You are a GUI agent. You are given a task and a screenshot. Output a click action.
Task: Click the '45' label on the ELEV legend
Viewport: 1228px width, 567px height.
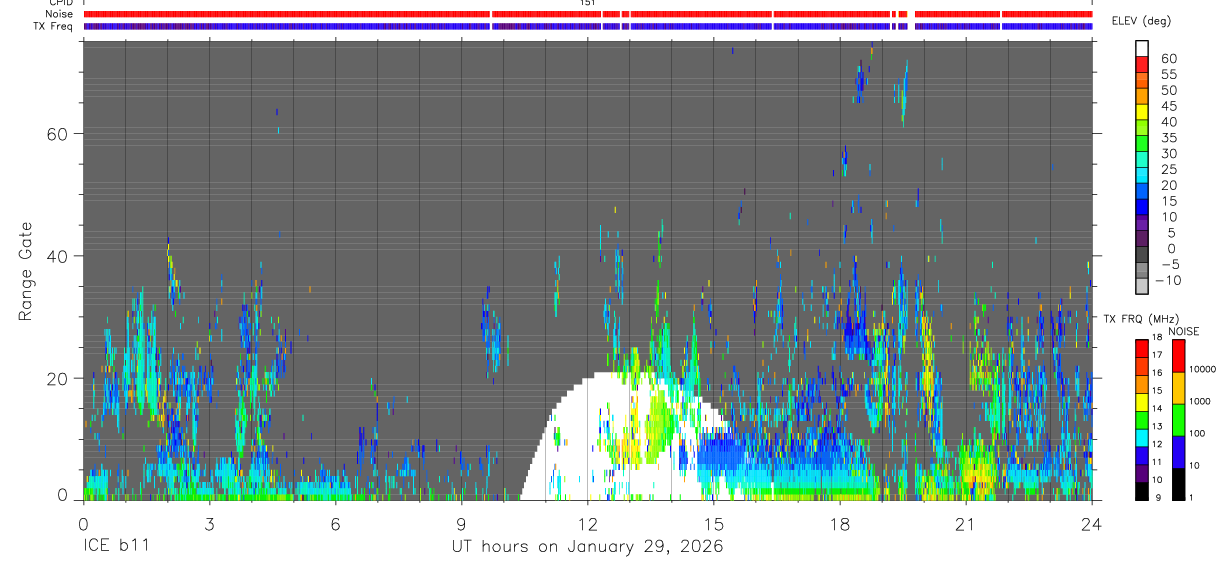point(1168,106)
